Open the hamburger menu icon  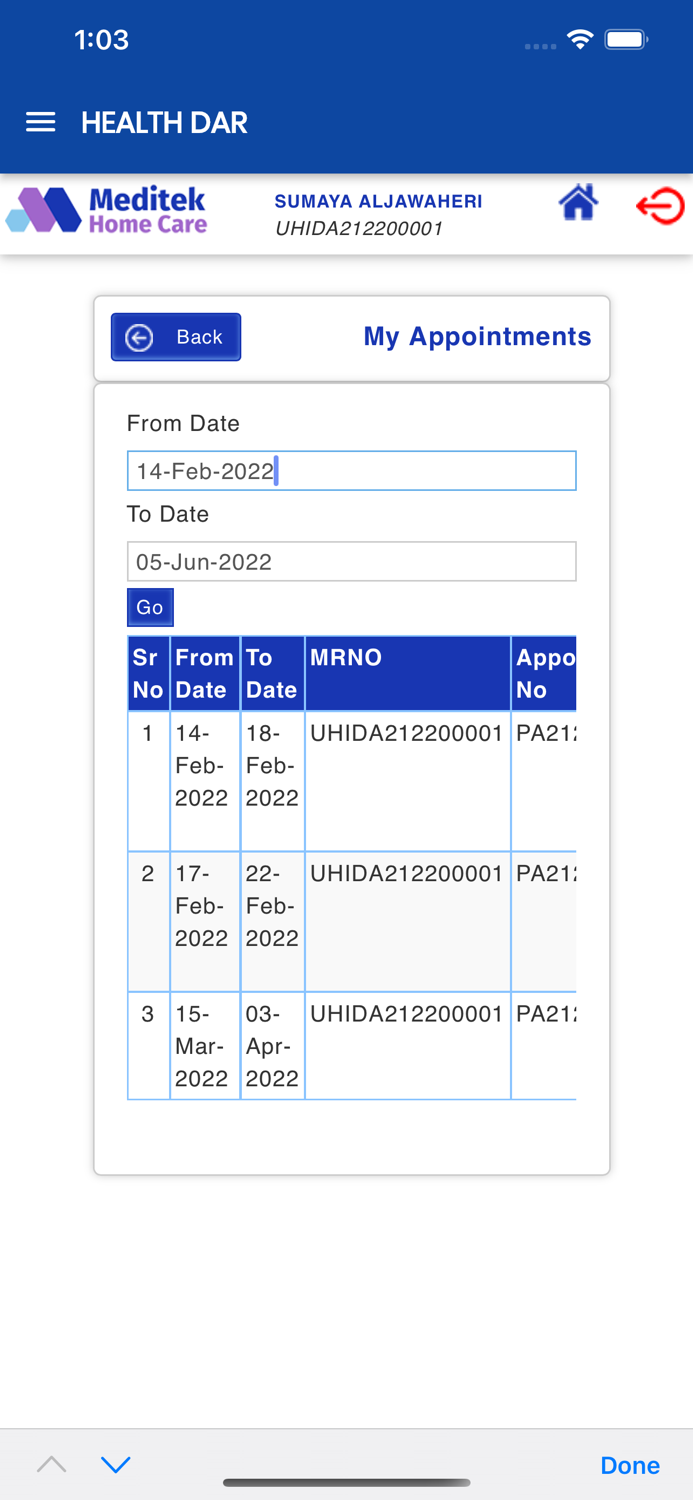[x=40, y=123]
